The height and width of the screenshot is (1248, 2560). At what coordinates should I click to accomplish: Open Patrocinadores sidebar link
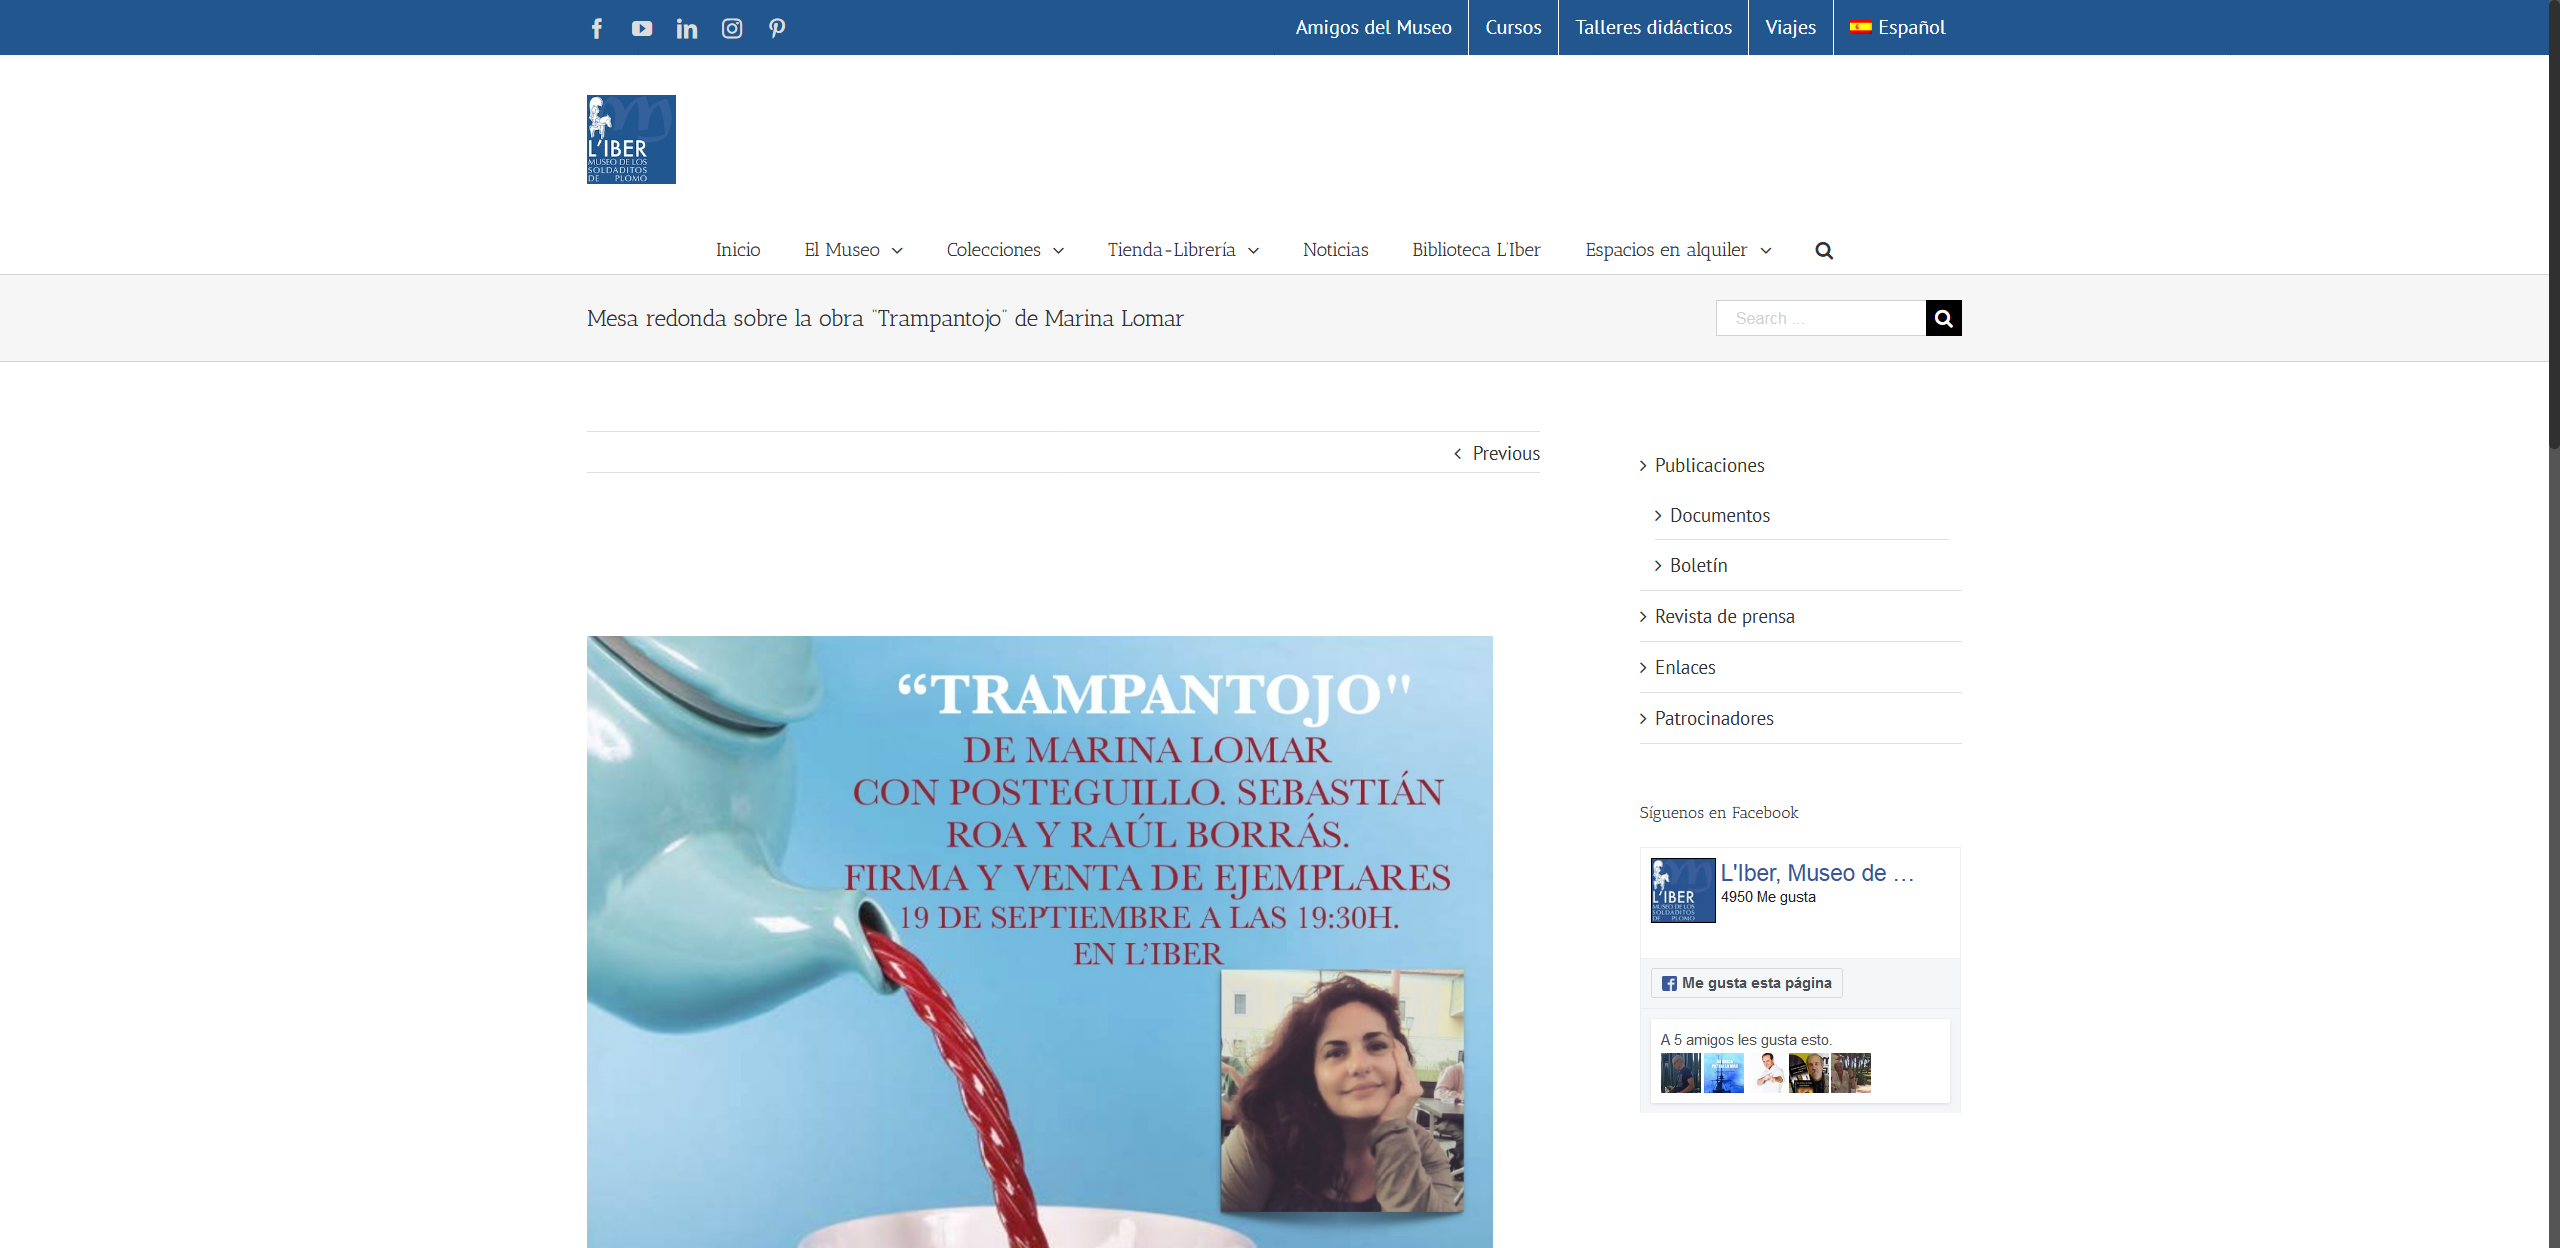coord(1714,719)
